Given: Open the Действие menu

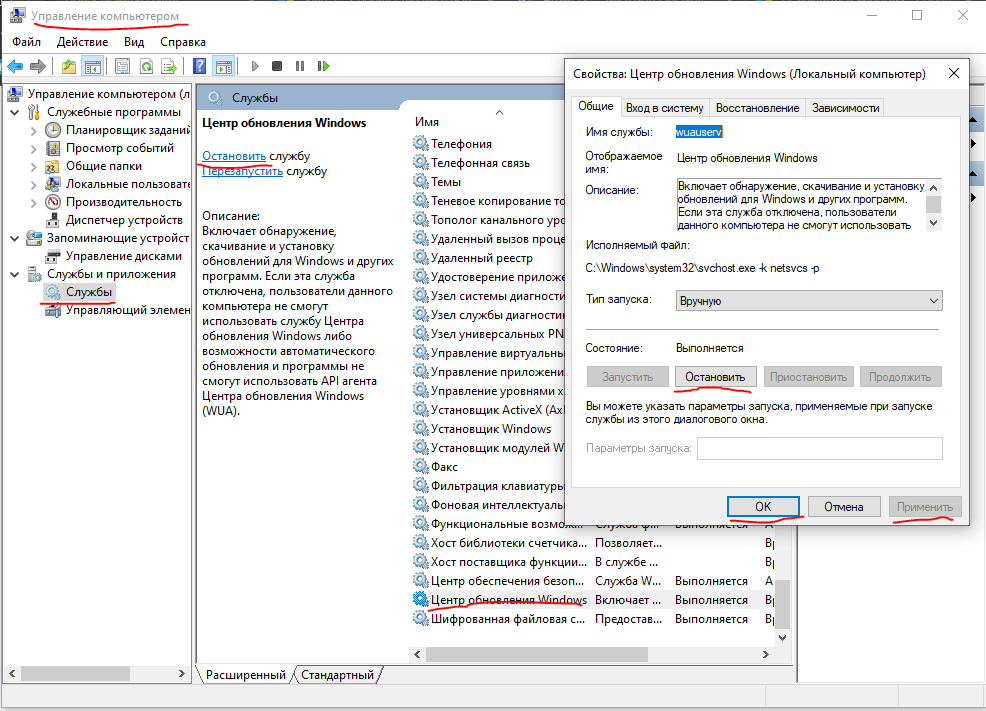Looking at the screenshot, I should [82, 41].
